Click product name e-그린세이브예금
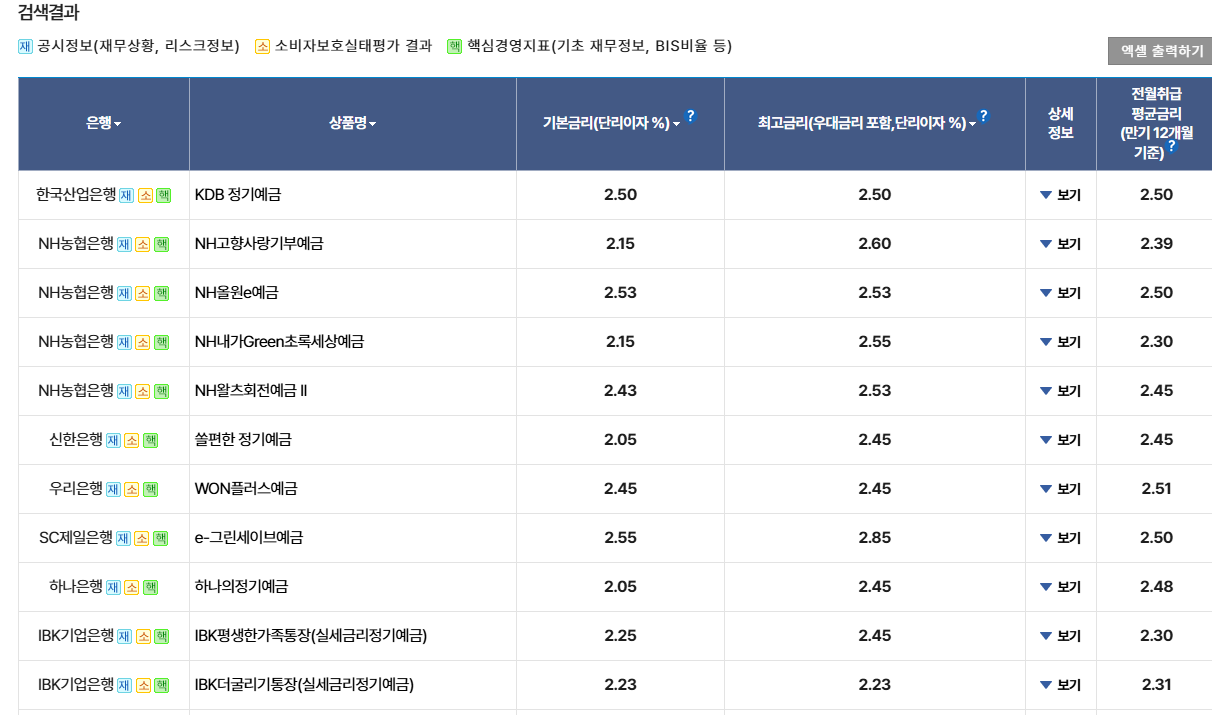Viewport: 1212px width, 715px height. pyautogui.click(x=249, y=538)
